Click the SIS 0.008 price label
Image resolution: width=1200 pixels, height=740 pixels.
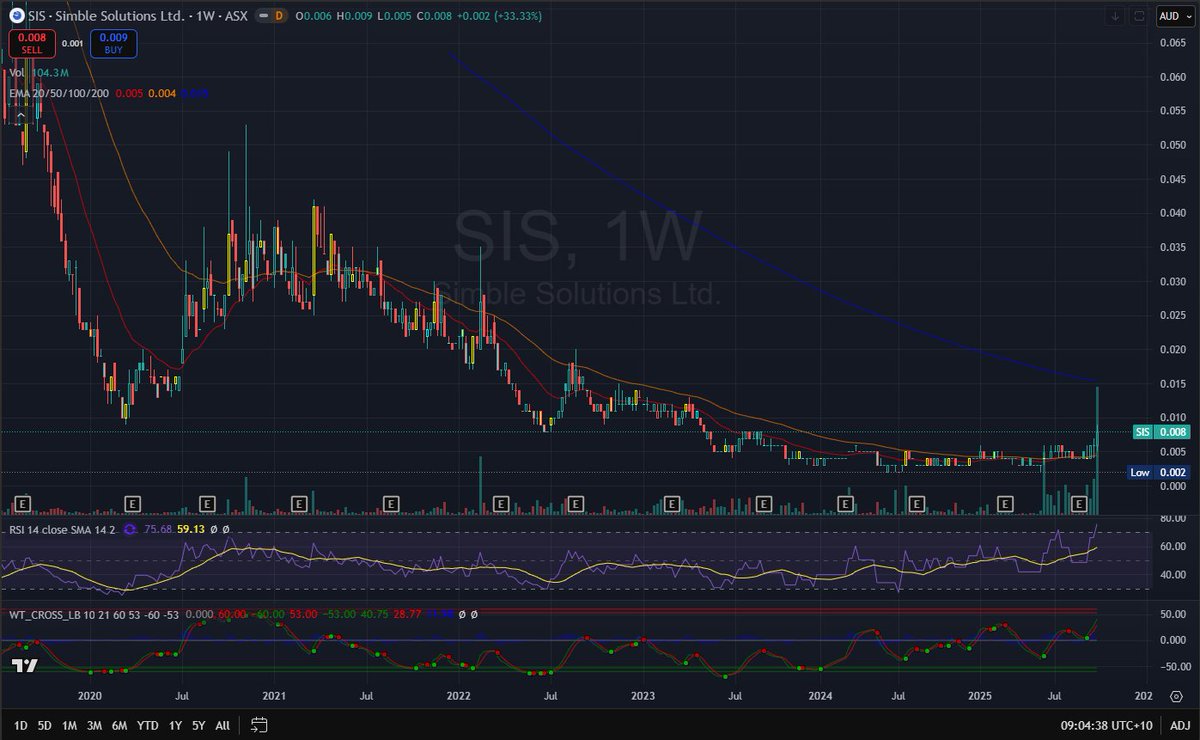[1159, 432]
